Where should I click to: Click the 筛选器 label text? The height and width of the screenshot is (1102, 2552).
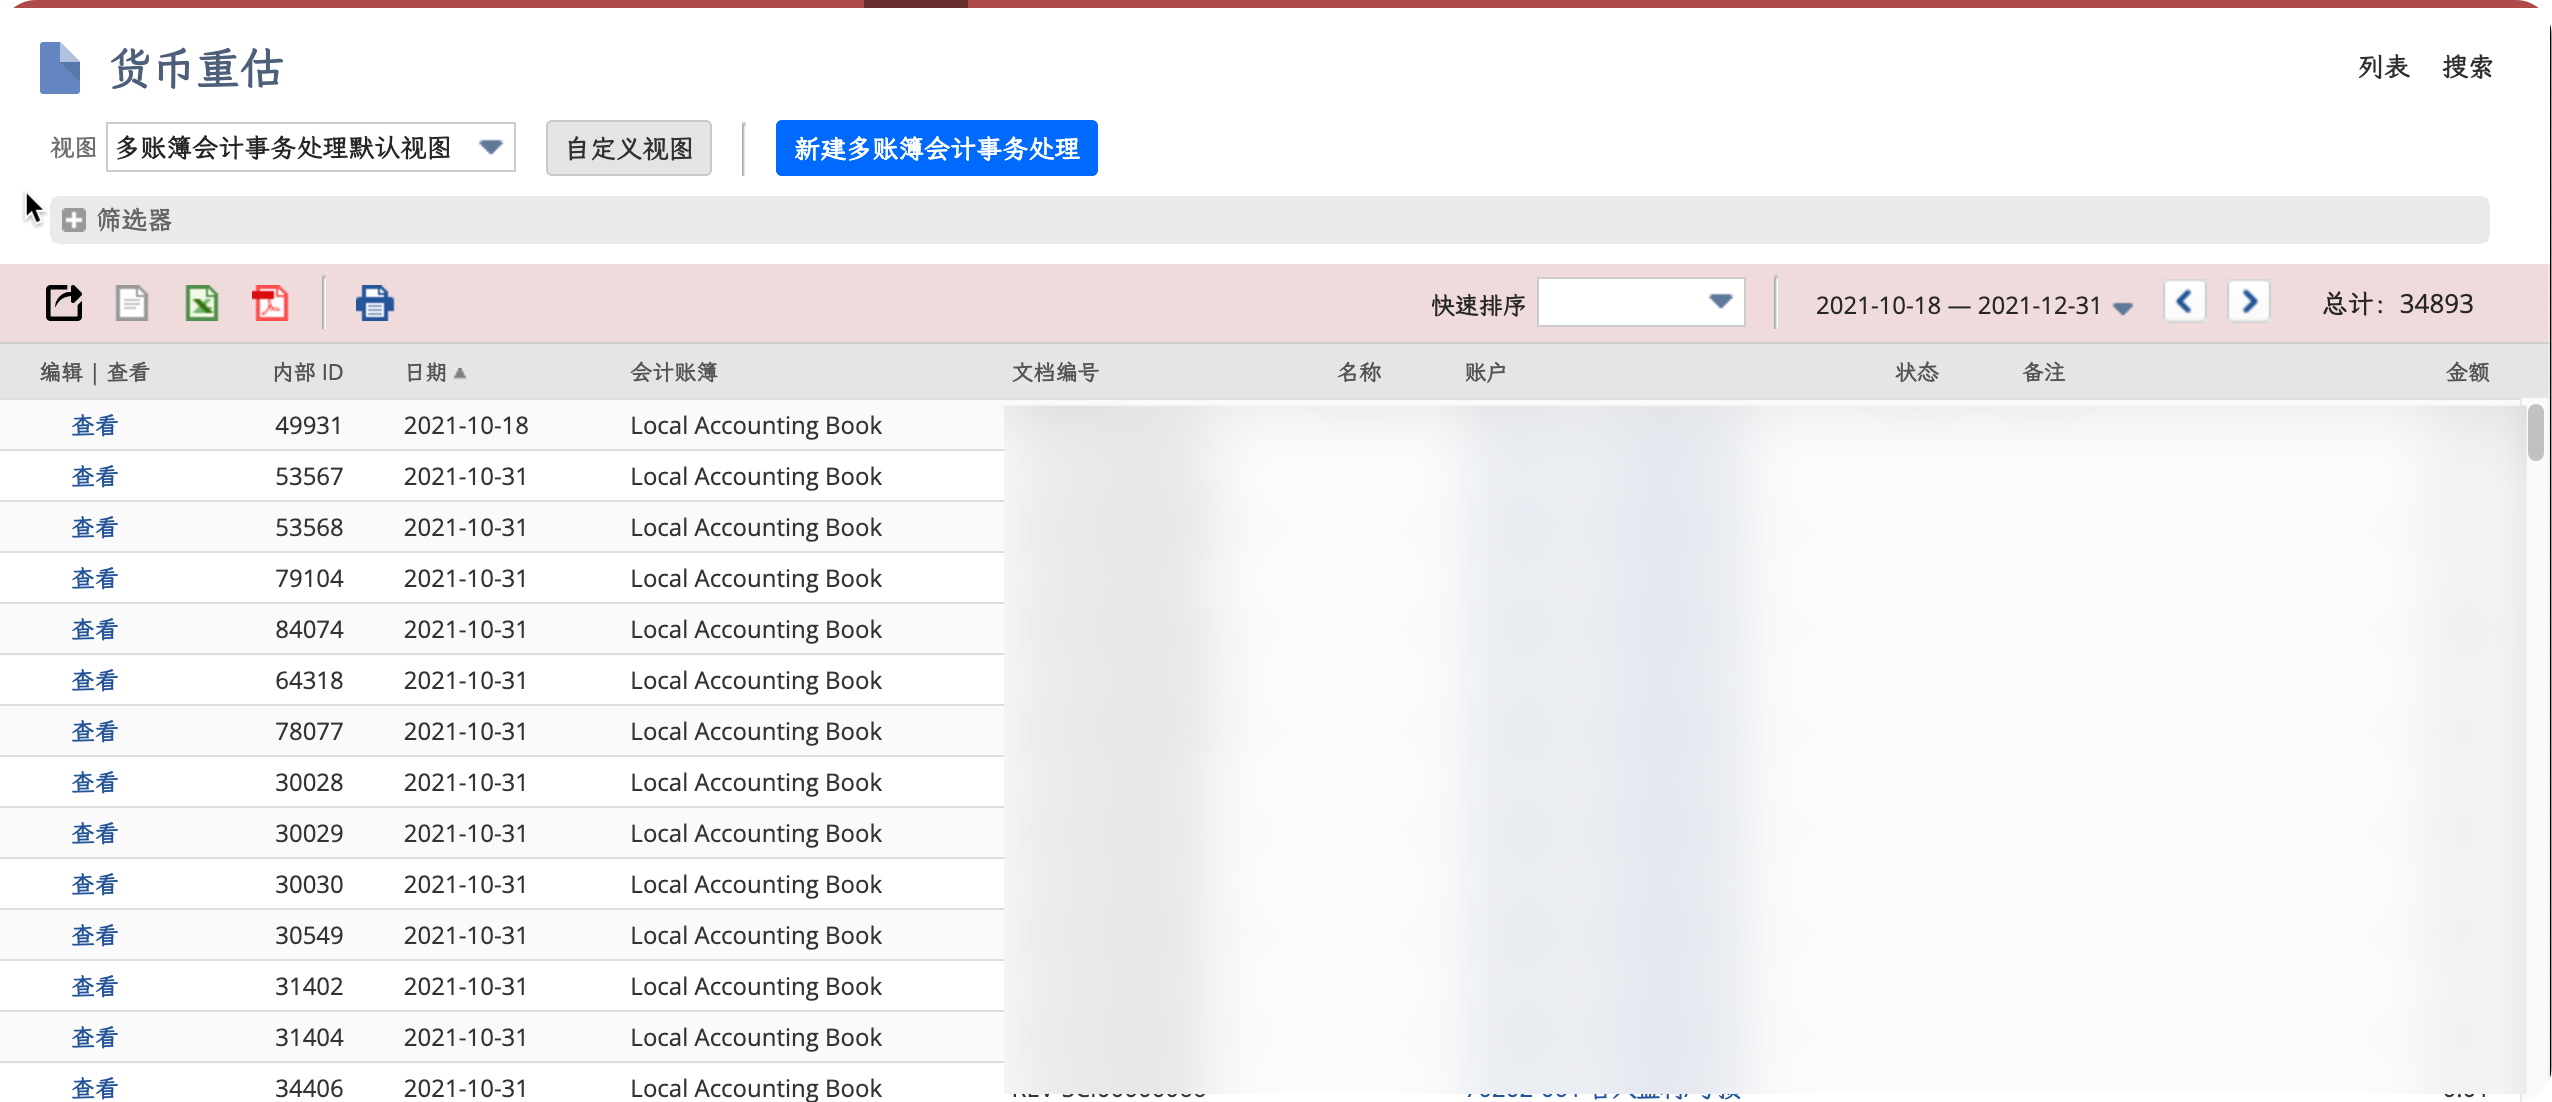pyautogui.click(x=134, y=220)
